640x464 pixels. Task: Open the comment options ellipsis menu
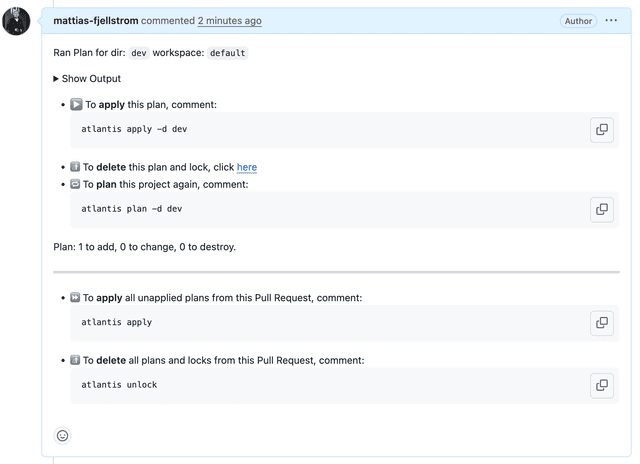611,20
